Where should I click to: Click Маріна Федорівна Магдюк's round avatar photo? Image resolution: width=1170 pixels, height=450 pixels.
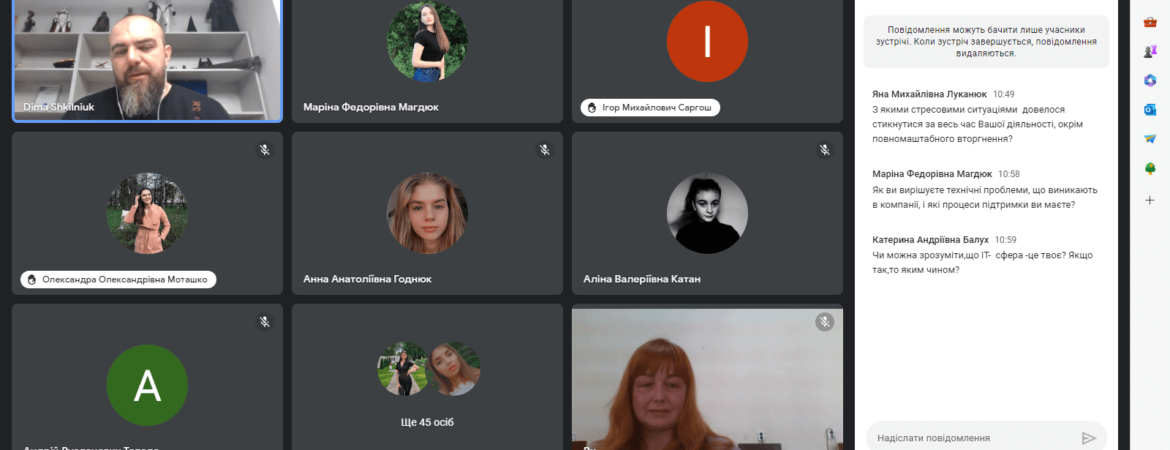point(428,42)
